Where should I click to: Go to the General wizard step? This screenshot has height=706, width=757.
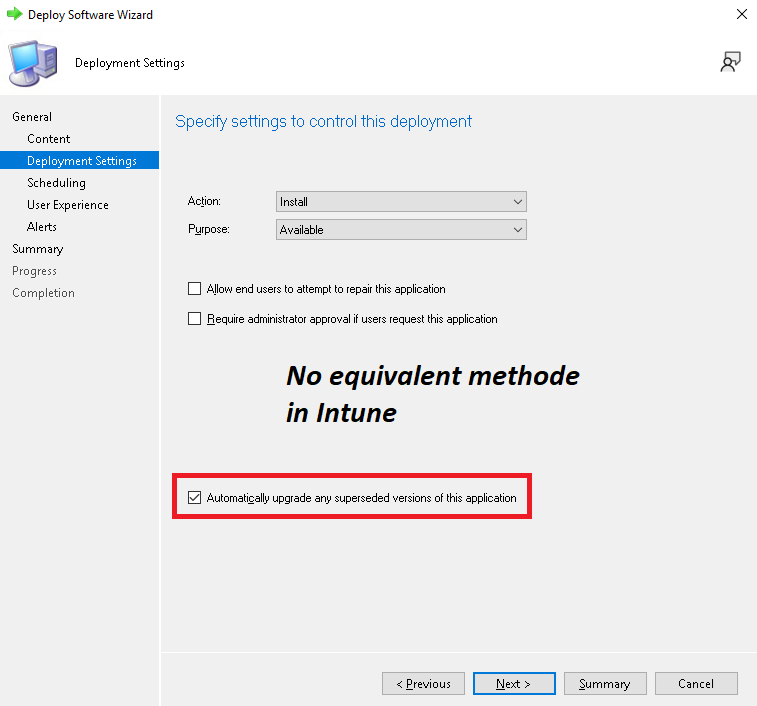point(32,117)
